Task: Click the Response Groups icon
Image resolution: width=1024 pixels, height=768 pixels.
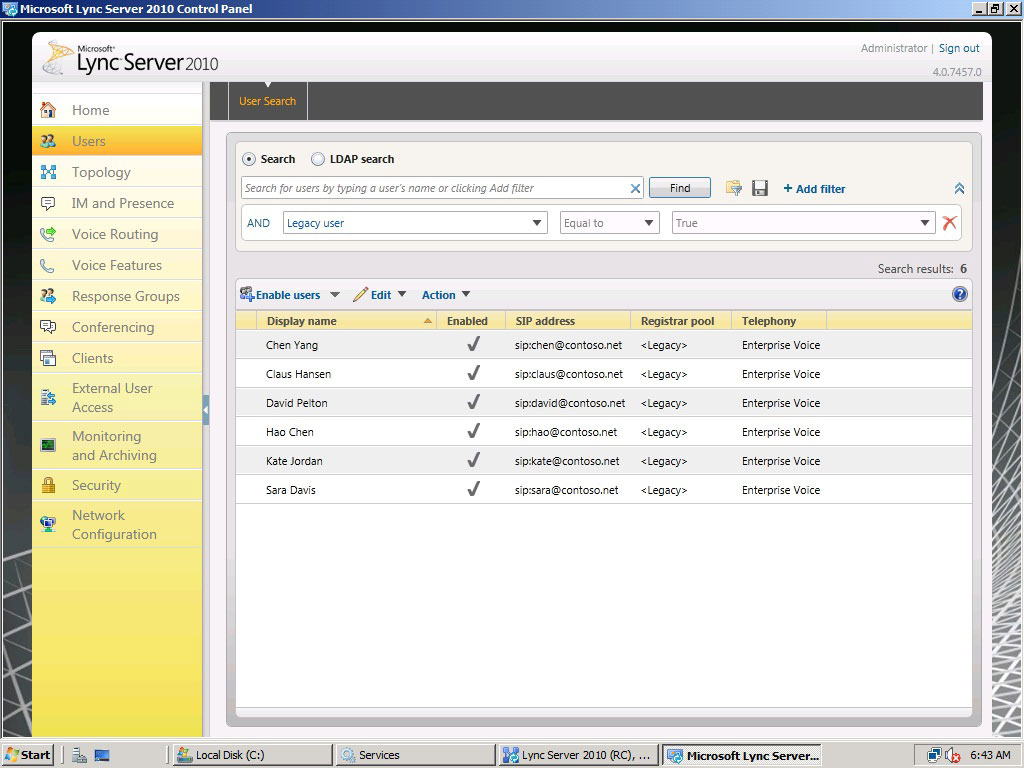Action: [48, 296]
